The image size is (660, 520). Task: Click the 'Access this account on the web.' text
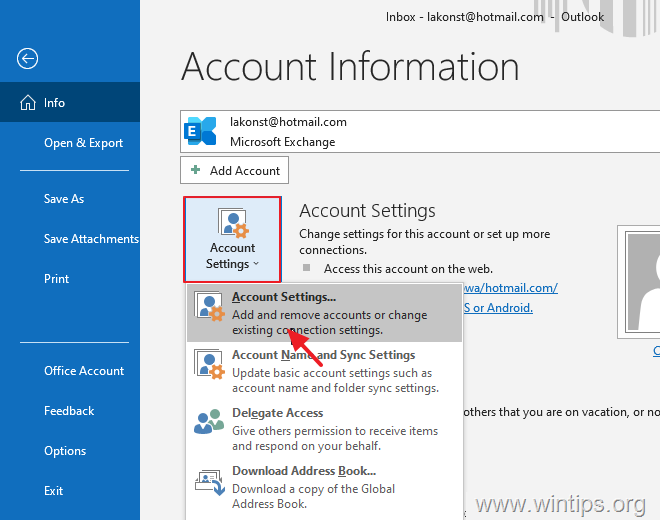pos(408,269)
